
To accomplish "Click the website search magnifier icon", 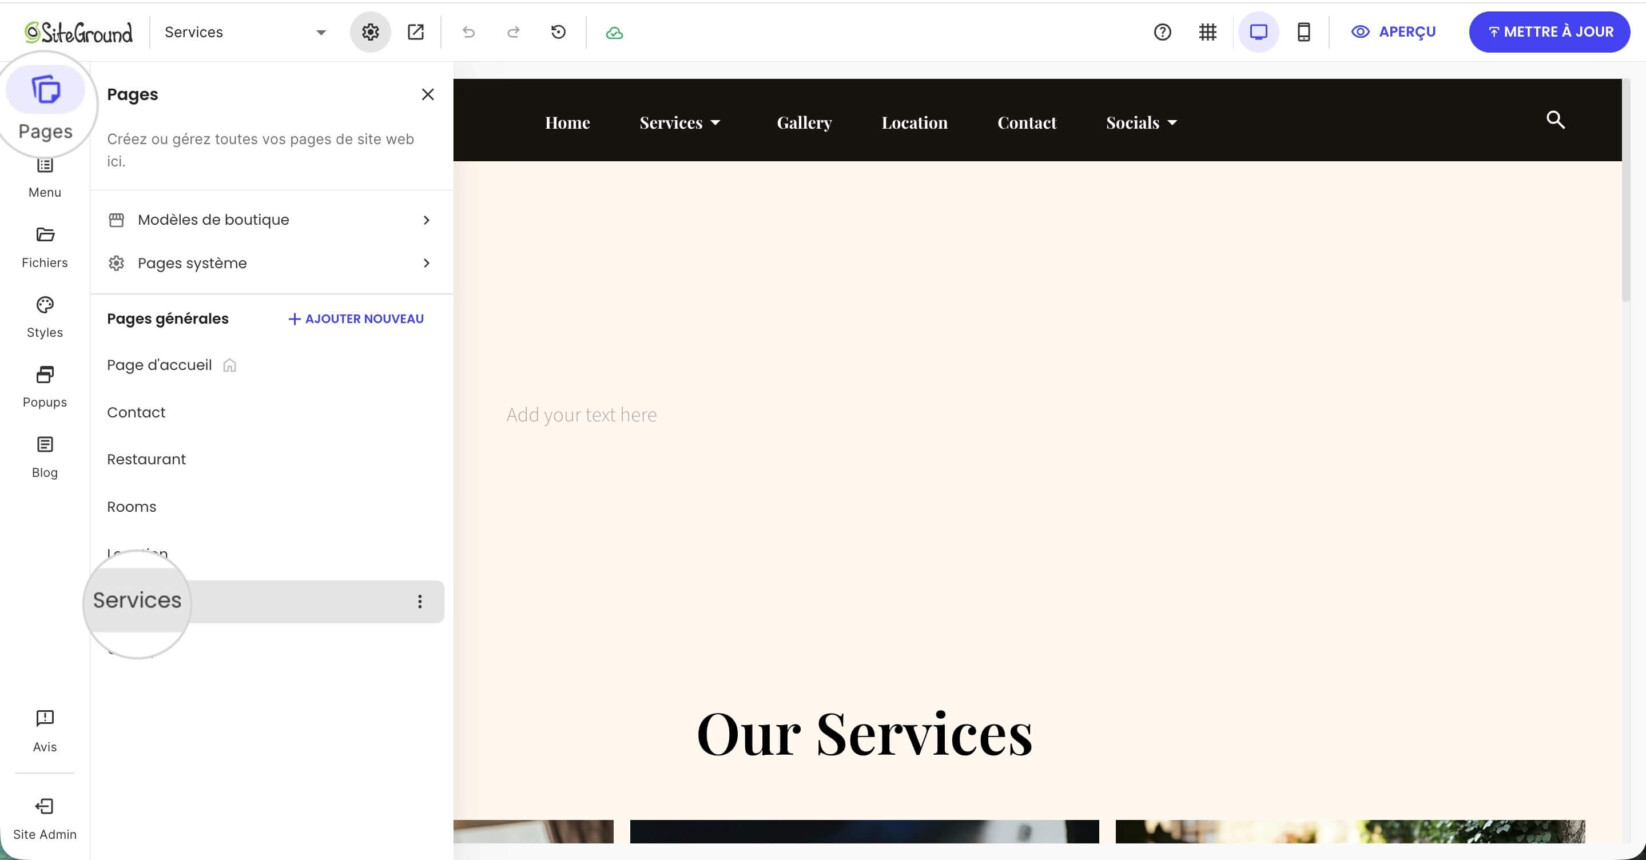I will coord(1556,120).
